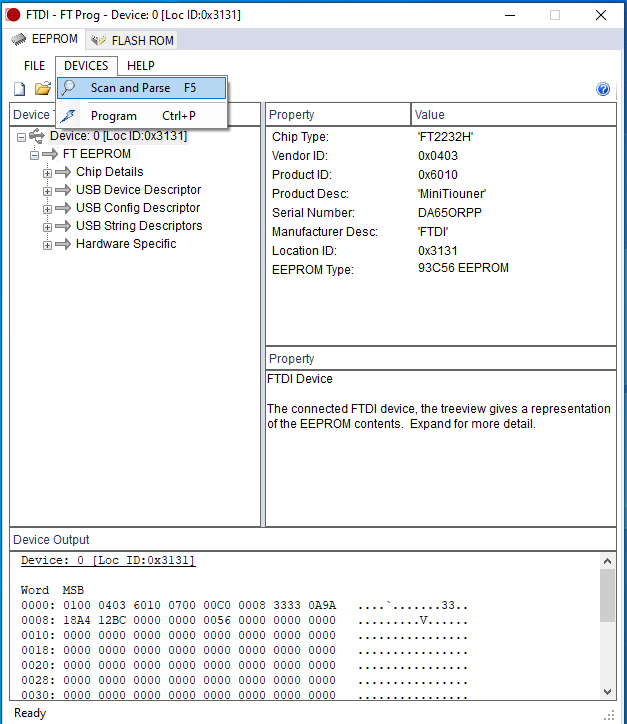Click the Product ID value 0x6010

(x=438, y=175)
